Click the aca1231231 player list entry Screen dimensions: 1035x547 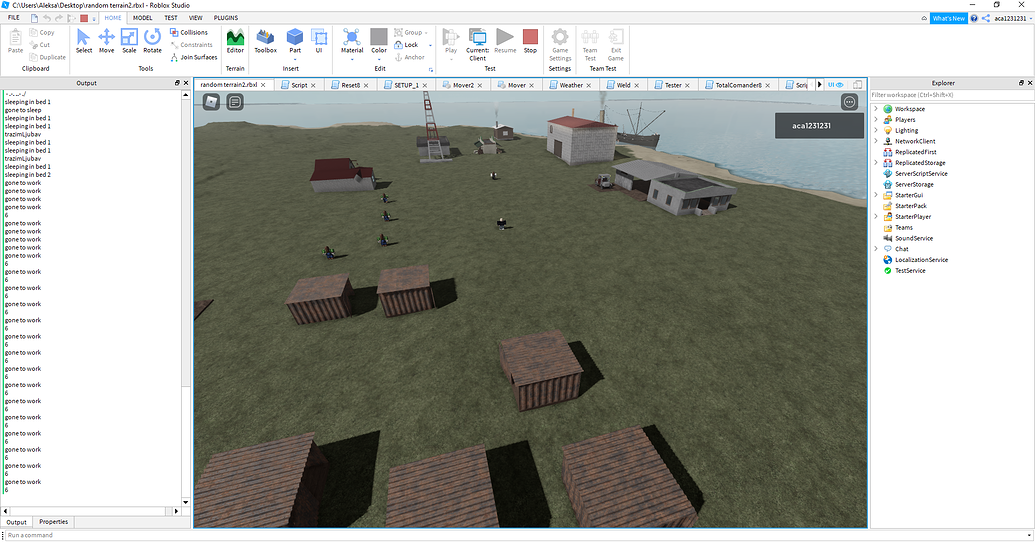coord(819,125)
